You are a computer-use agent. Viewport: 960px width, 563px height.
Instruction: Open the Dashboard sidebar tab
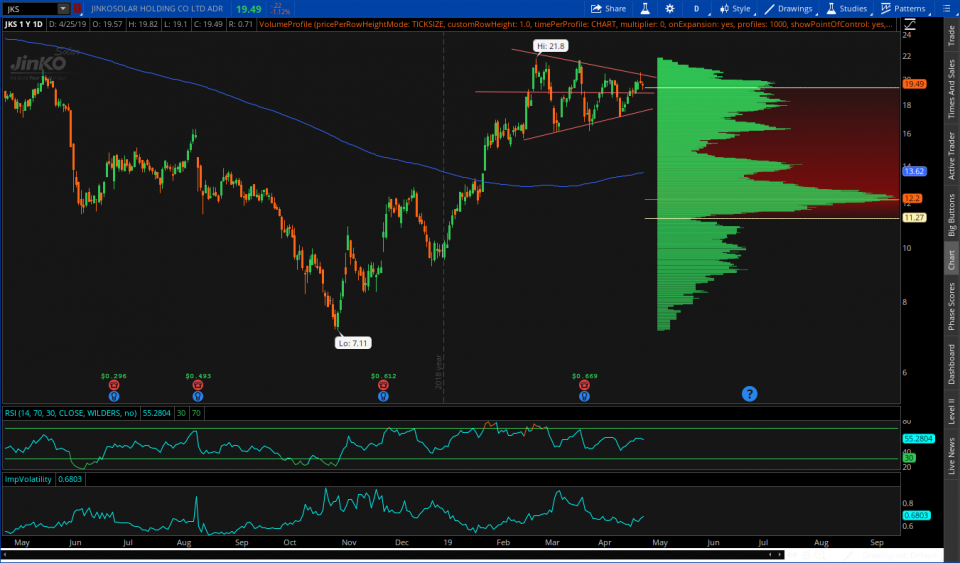click(x=951, y=364)
